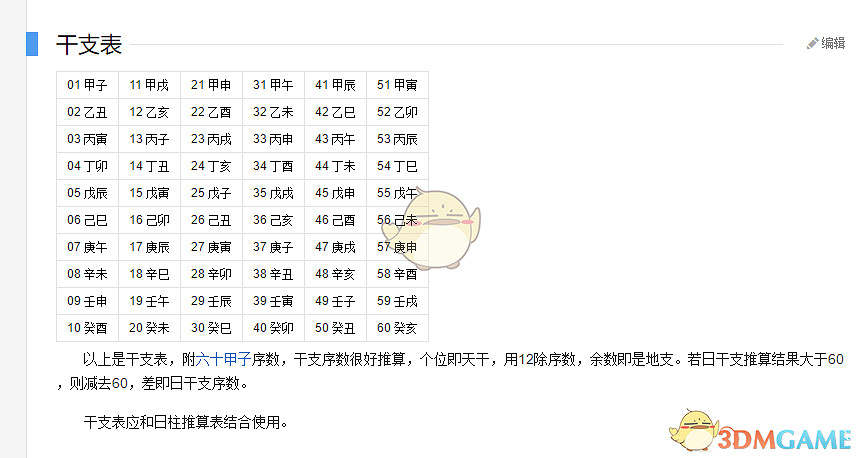Select table cell 40 癸卯
Viewport: 862px width, 458px height.
(x=274, y=328)
